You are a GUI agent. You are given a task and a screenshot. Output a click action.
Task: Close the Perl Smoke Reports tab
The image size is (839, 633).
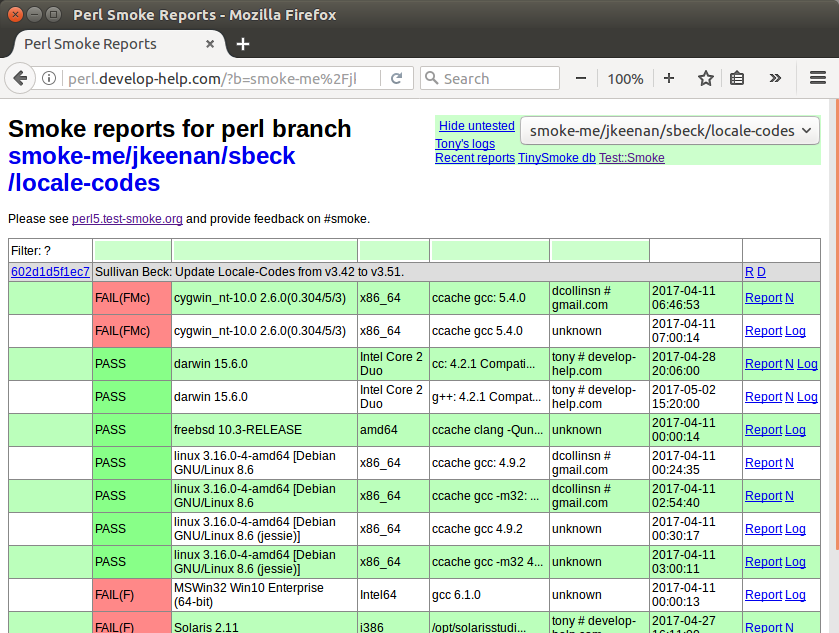point(210,44)
